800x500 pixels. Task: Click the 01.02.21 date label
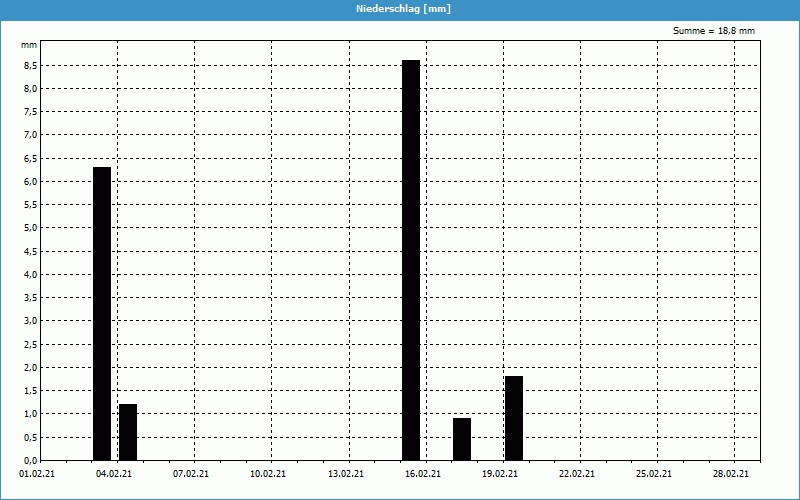37,475
